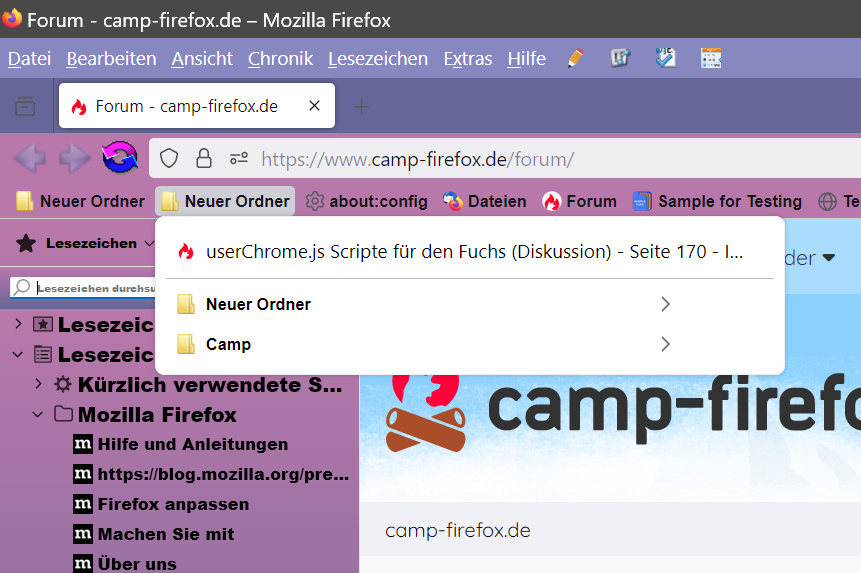Open the Lesezeichen sidebar switcher dropdown
This screenshot has width=861, height=573.
click(85, 243)
